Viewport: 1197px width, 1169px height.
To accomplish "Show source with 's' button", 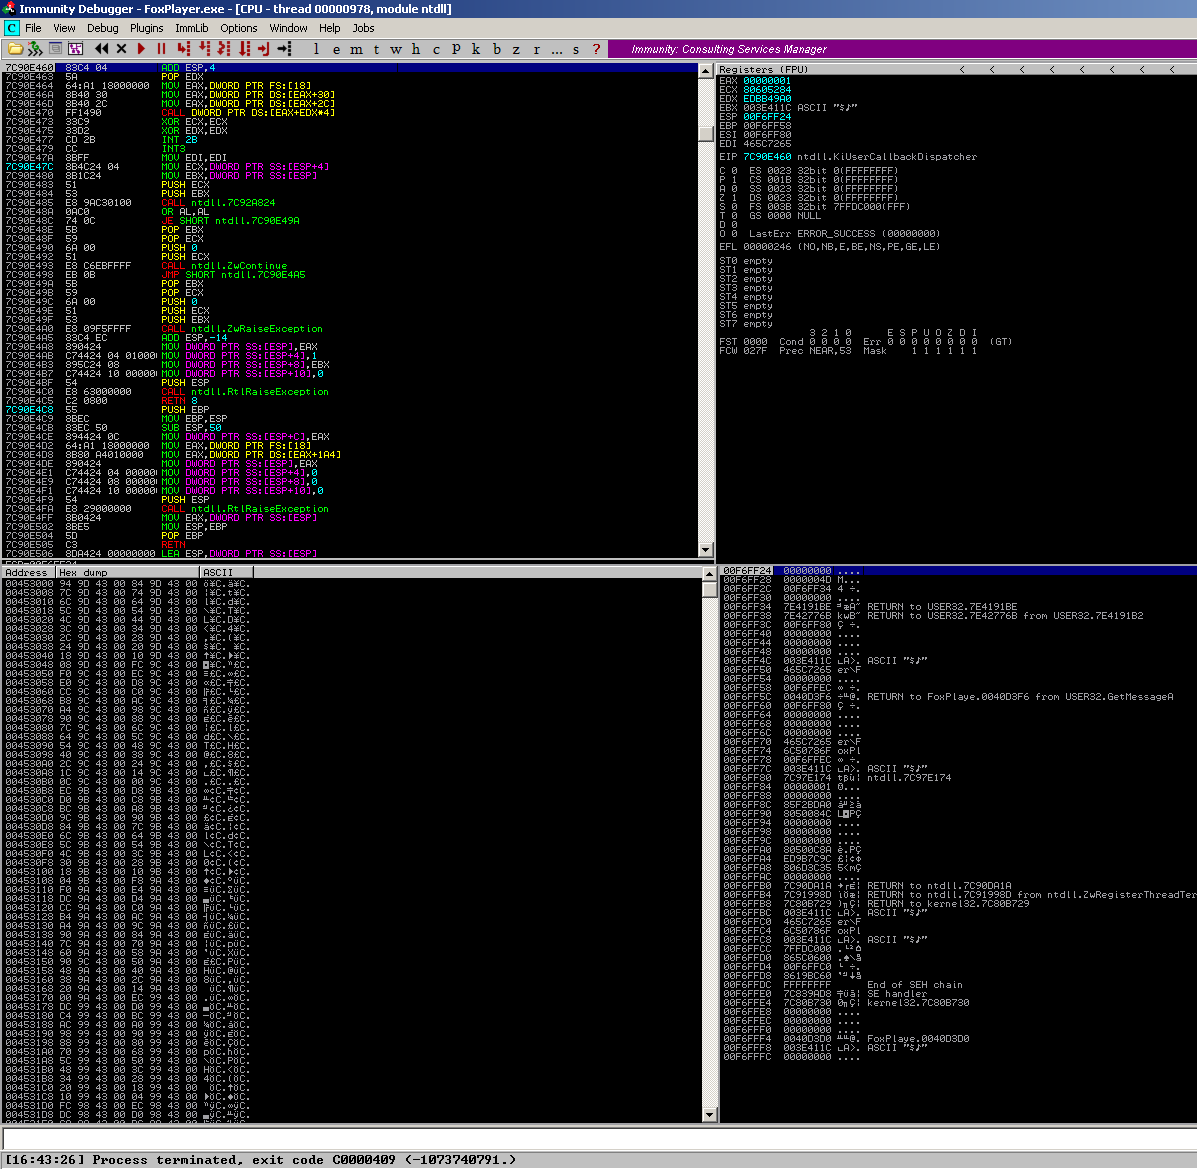I will tap(576, 49).
